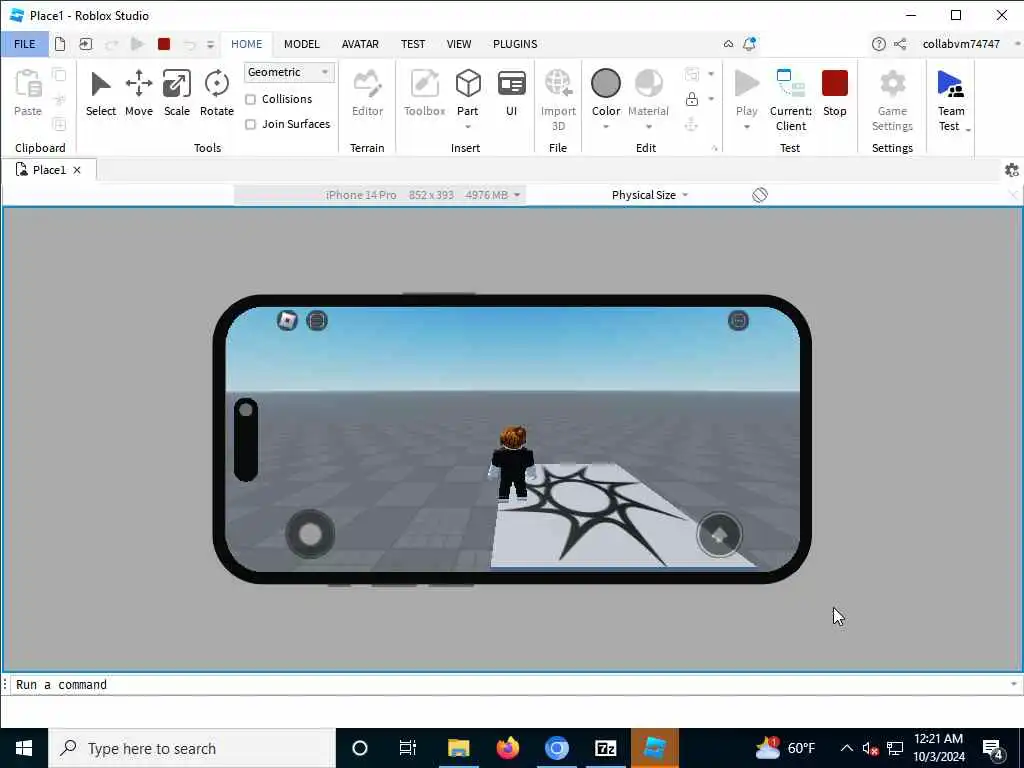The image size is (1024, 768).
Task: Click the Group icon in Edit section
Action: pos(692,74)
